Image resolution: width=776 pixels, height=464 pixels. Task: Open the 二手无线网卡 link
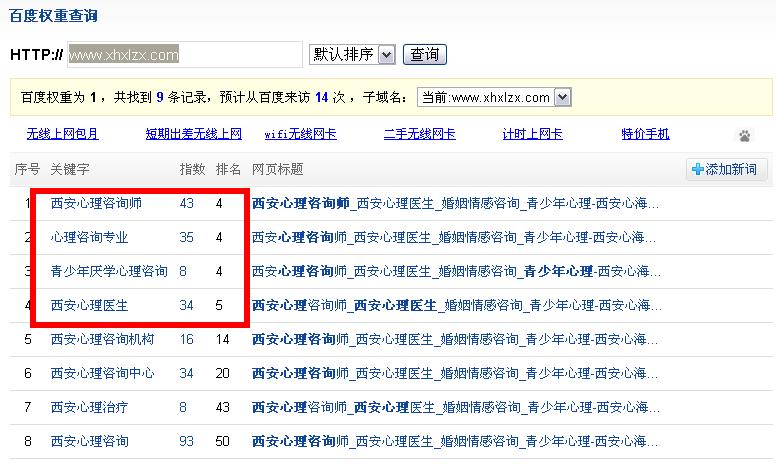point(419,134)
